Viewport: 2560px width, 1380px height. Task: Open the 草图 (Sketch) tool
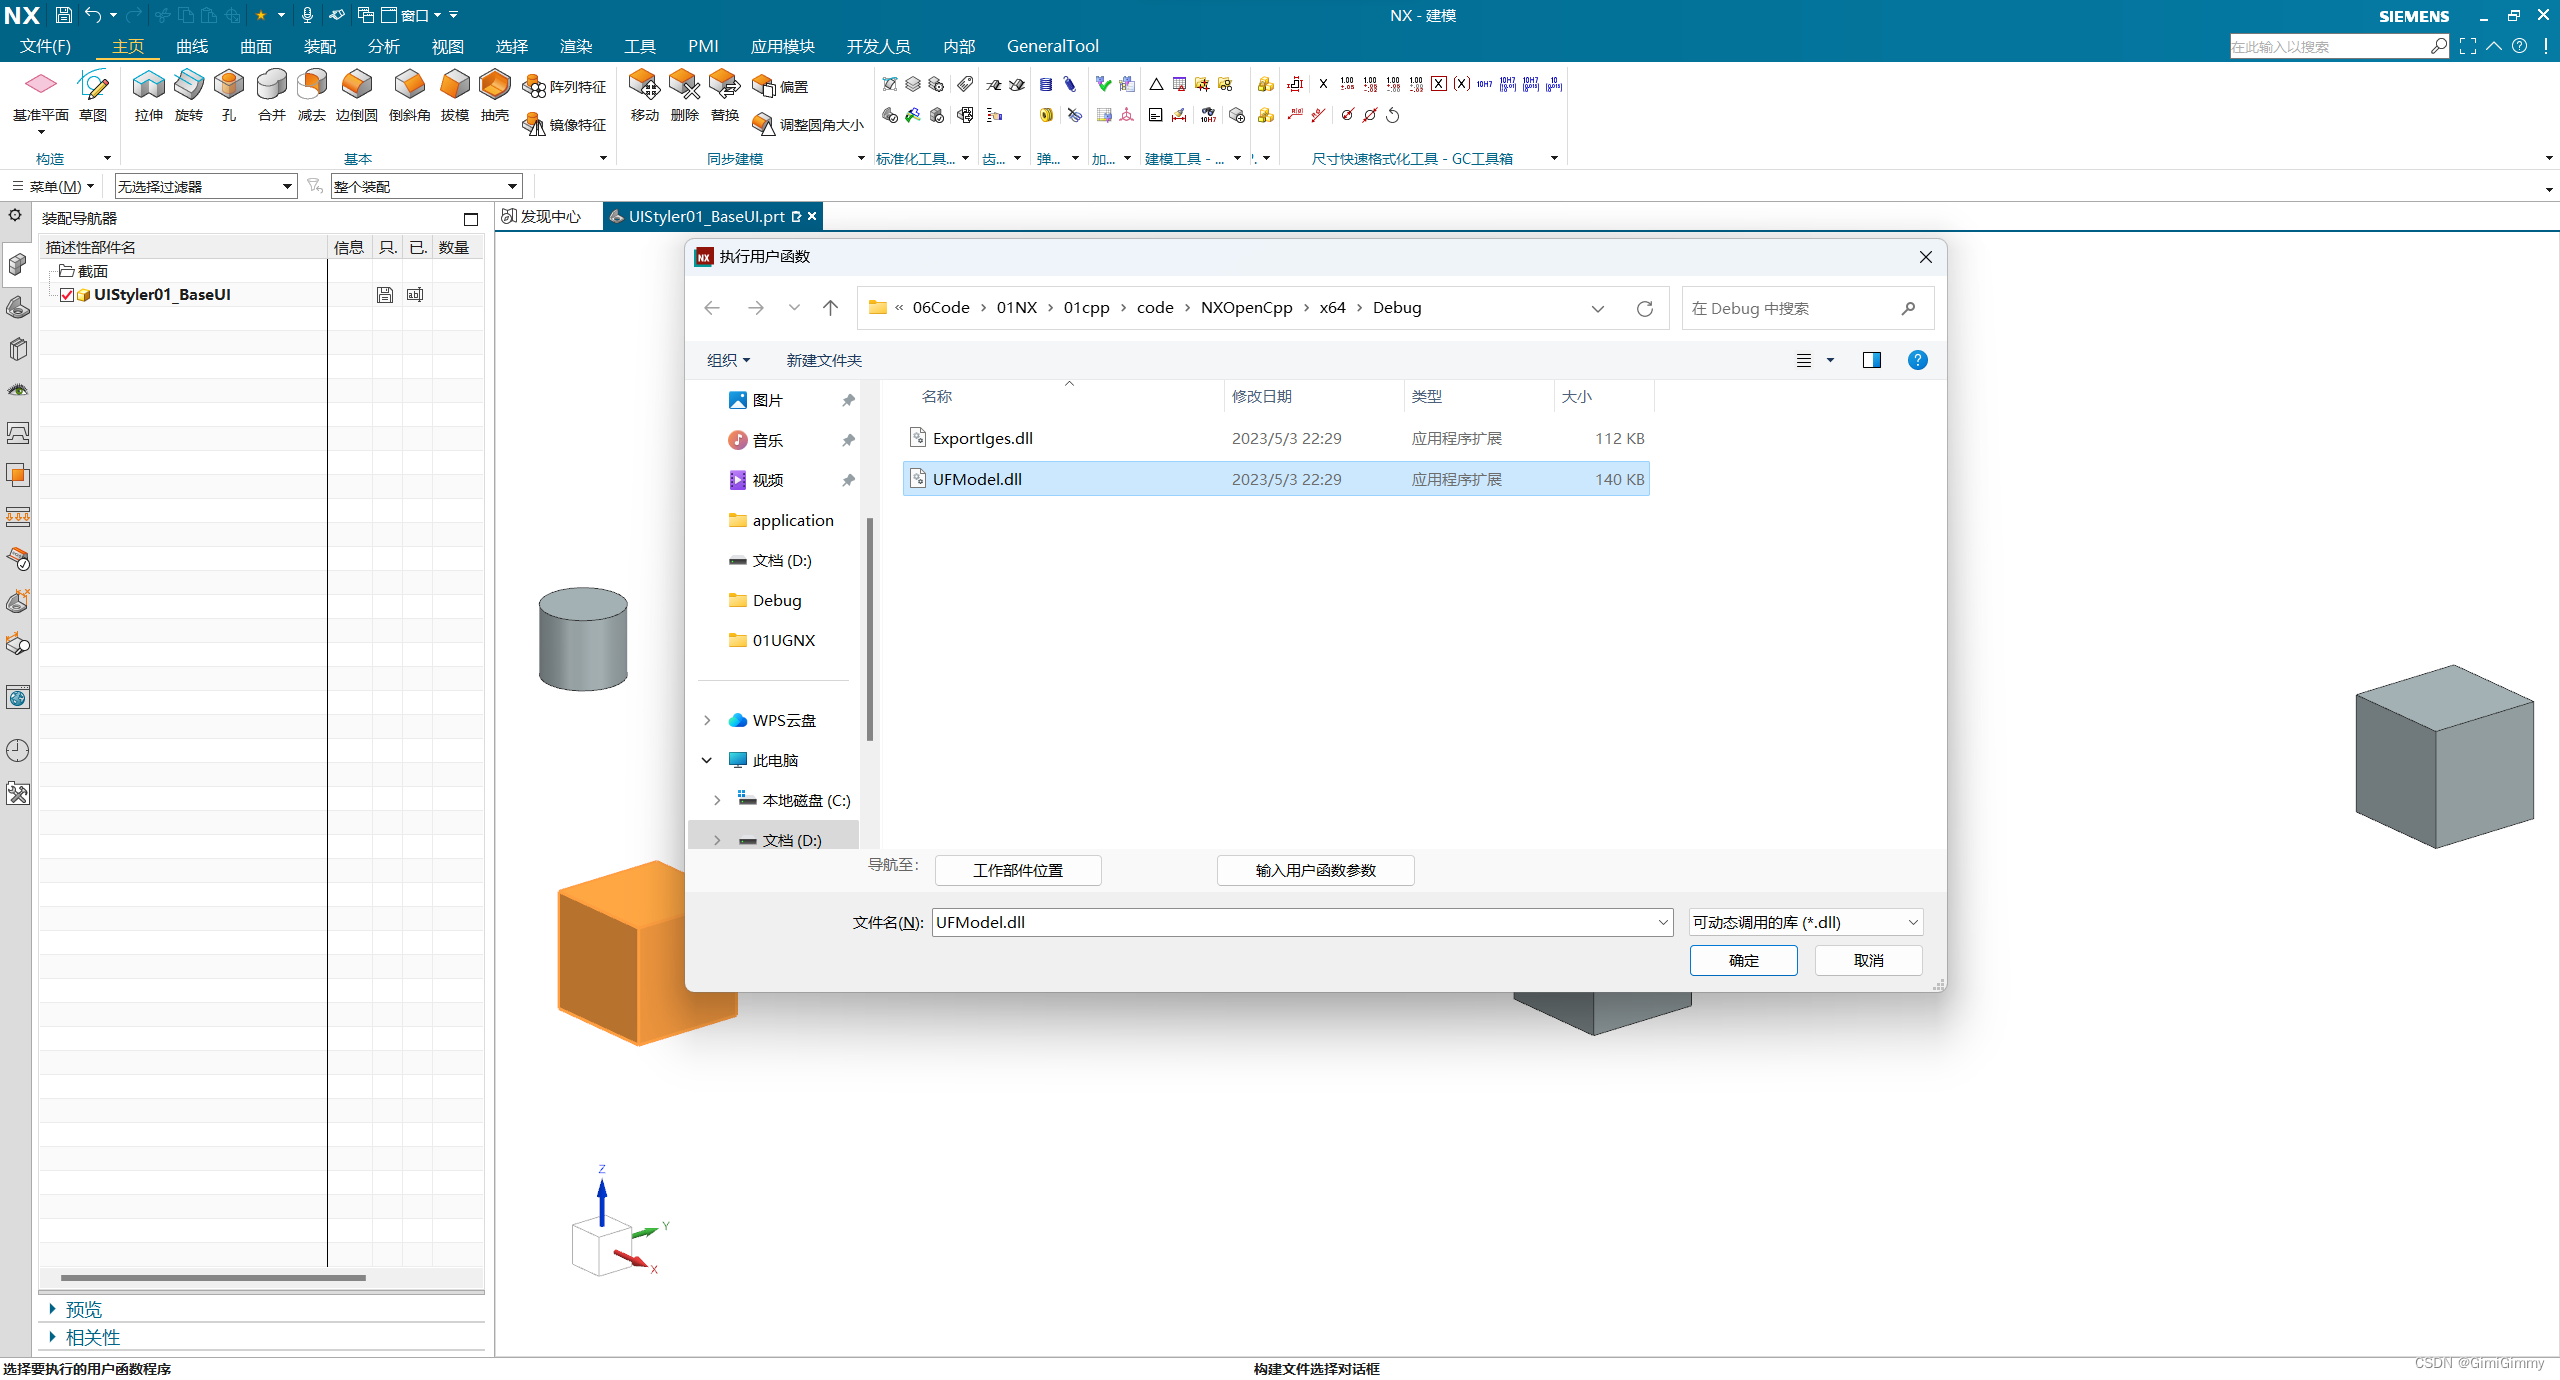(x=93, y=96)
